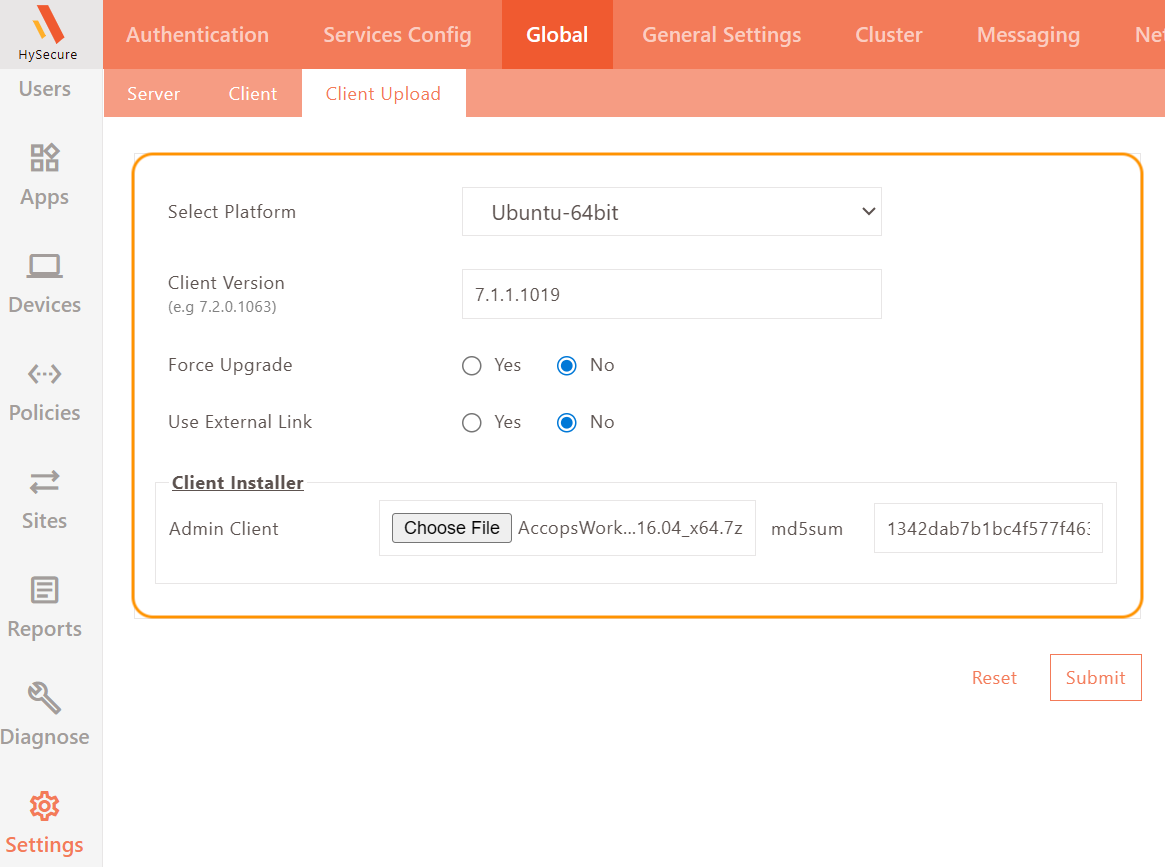Image resolution: width=1165 pixels, height=867 pixels.
Task: Switch to the Authentication tab
Action: pyautogui.click(x=197, y=35)
